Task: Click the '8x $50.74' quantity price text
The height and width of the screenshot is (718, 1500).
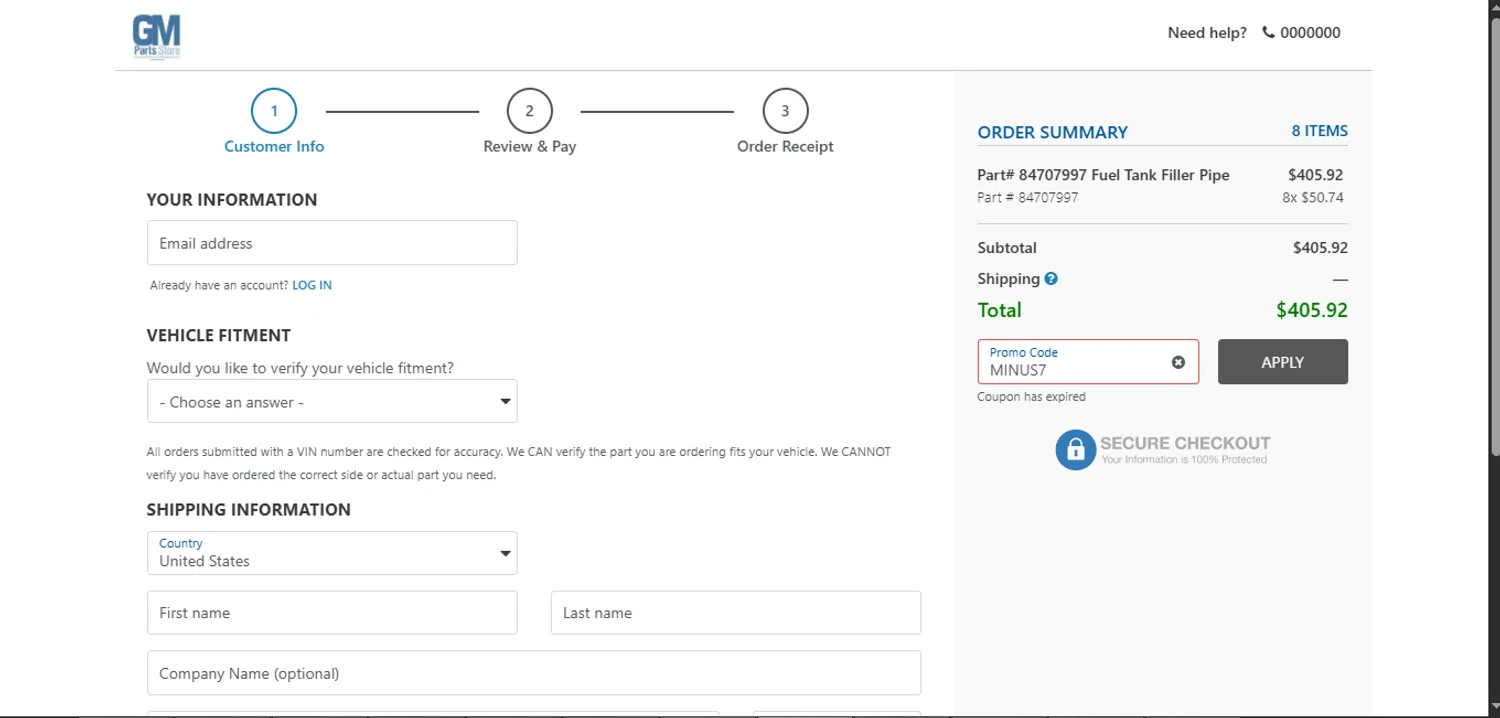Action: [x=1313, y=198]
